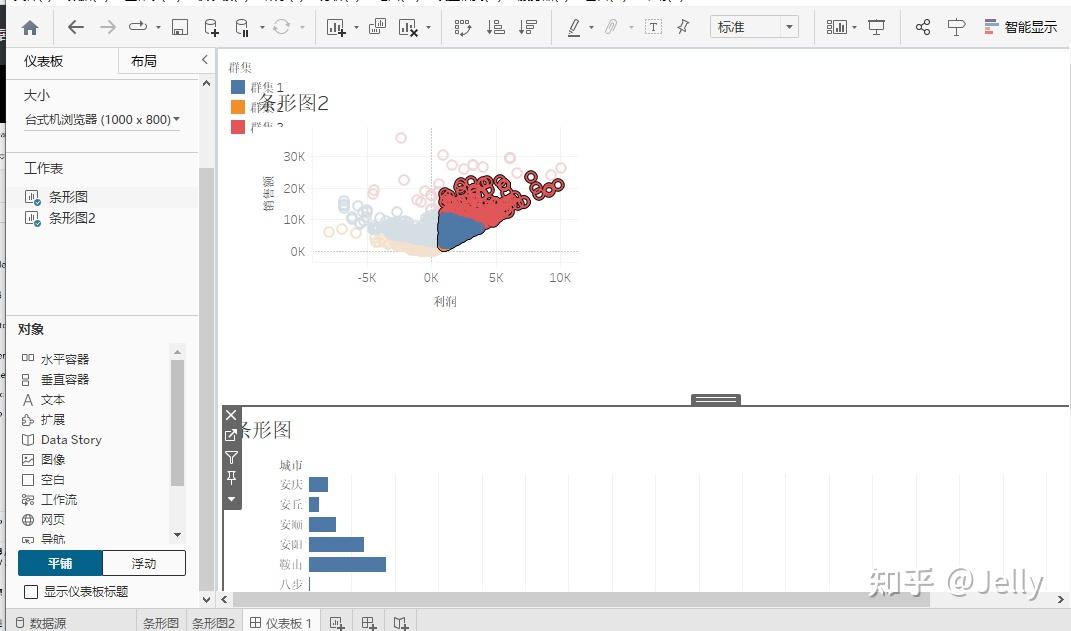Viewport: 1071px width, 631px height.
Task: Click the new worksheet bottom-bar icon
Action: pyautogui.click(x=337, y=622)
